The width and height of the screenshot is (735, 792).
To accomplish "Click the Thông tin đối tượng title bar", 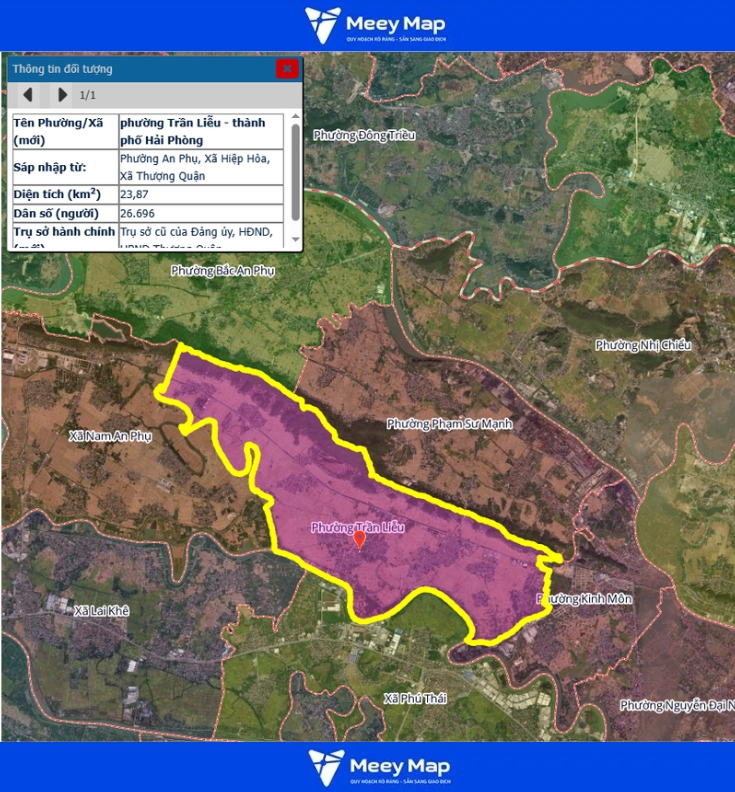I will coord(140,69).
